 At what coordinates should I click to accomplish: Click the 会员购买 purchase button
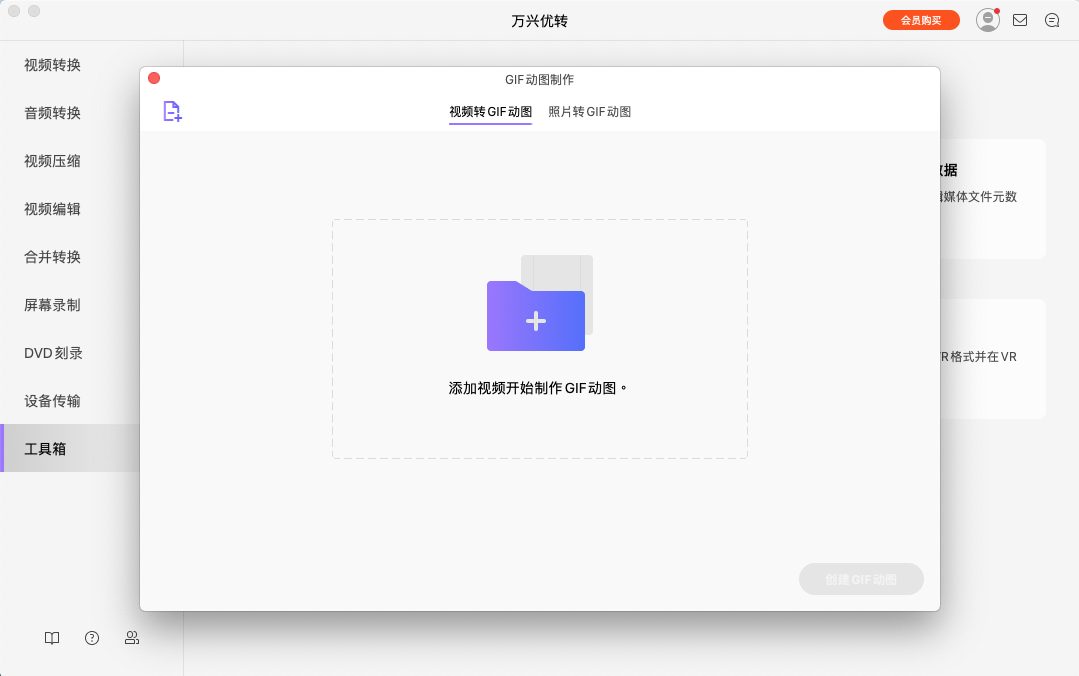click(920, 19)
